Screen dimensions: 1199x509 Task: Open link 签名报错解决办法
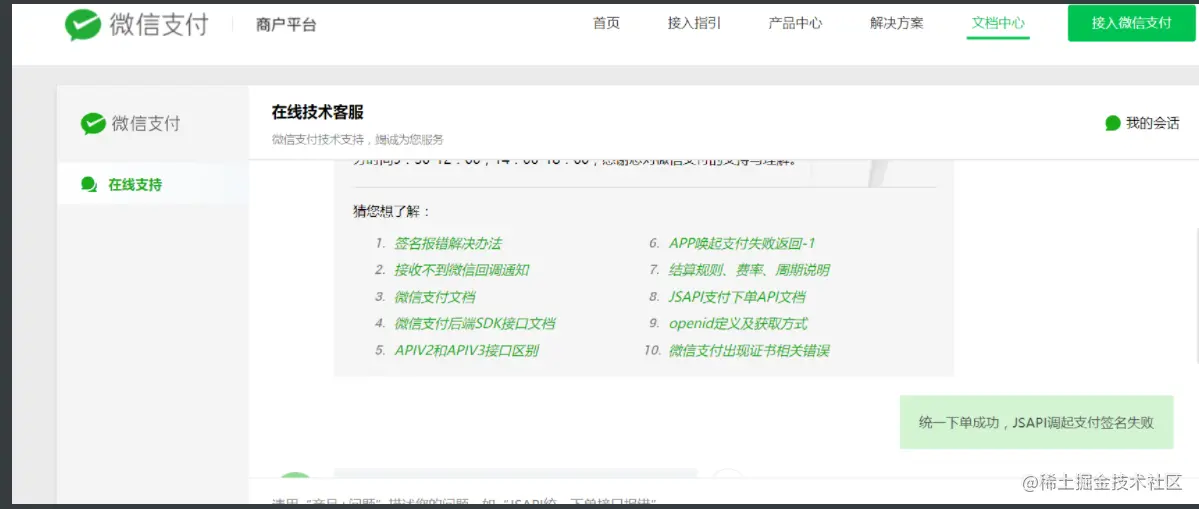[x=448, y=244]
